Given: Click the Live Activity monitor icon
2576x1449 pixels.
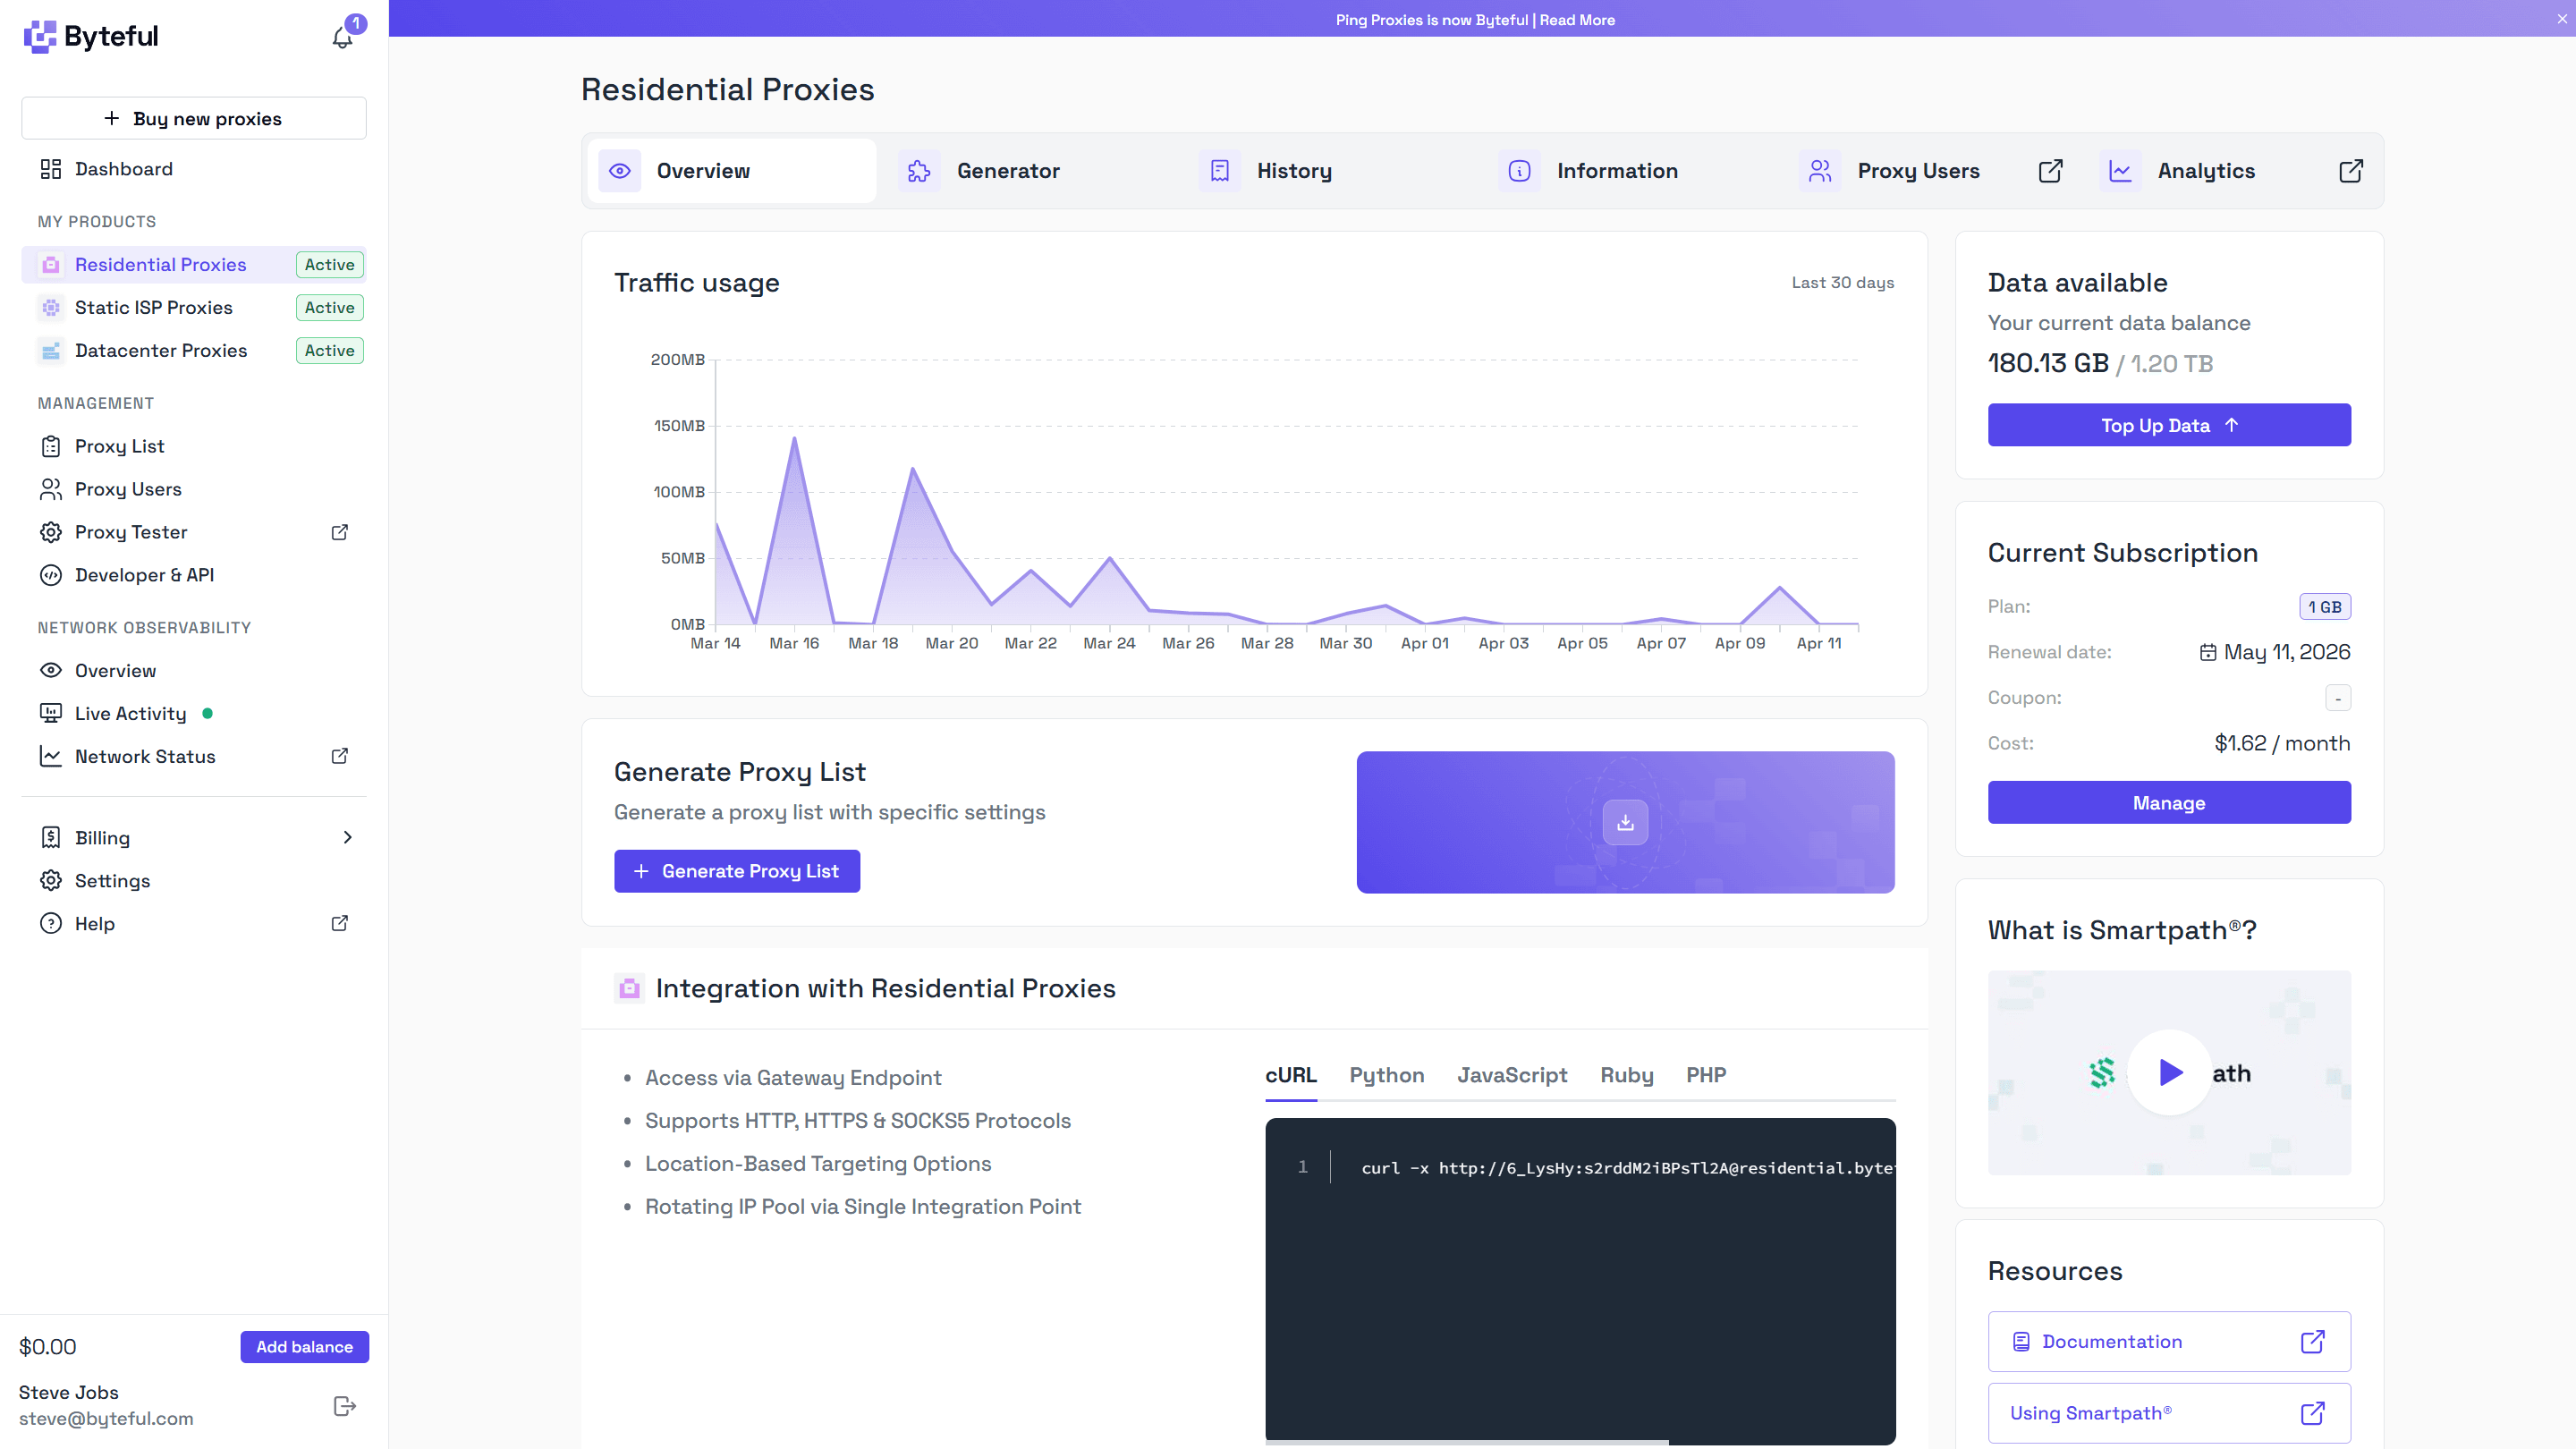Looking at the screenshot, I should [51, 713].
